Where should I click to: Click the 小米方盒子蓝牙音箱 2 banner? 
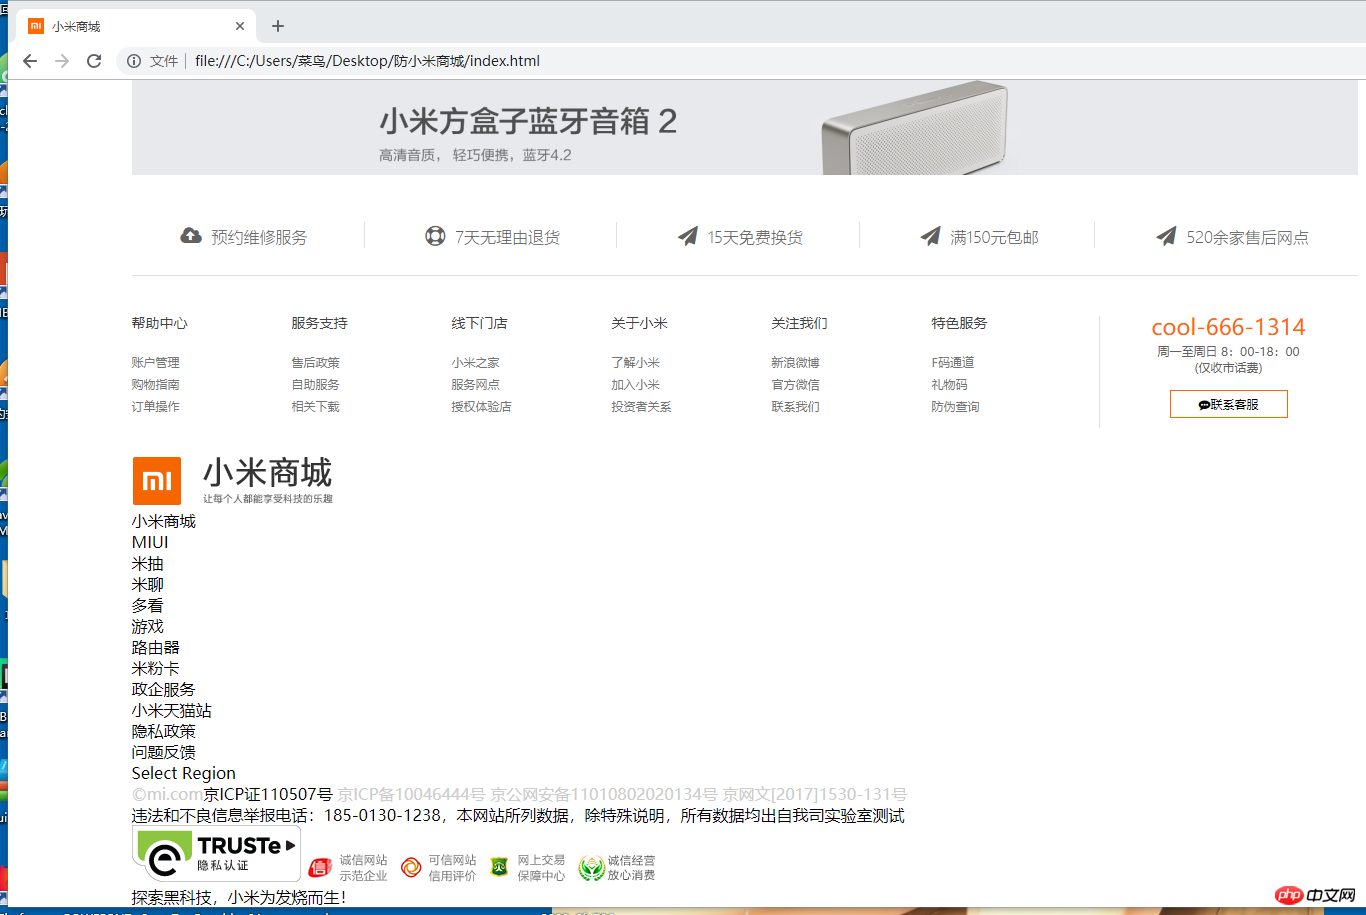click(745, 127)
